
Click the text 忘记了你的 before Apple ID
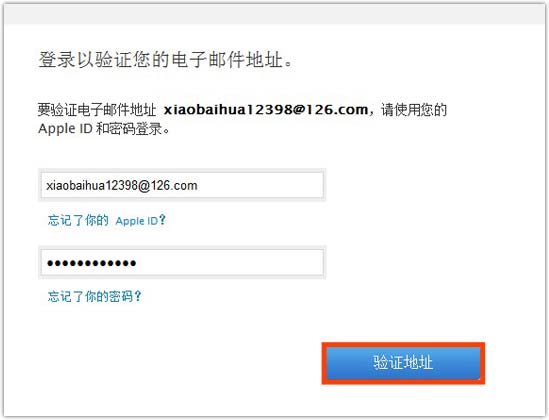[x=78, y=220]
